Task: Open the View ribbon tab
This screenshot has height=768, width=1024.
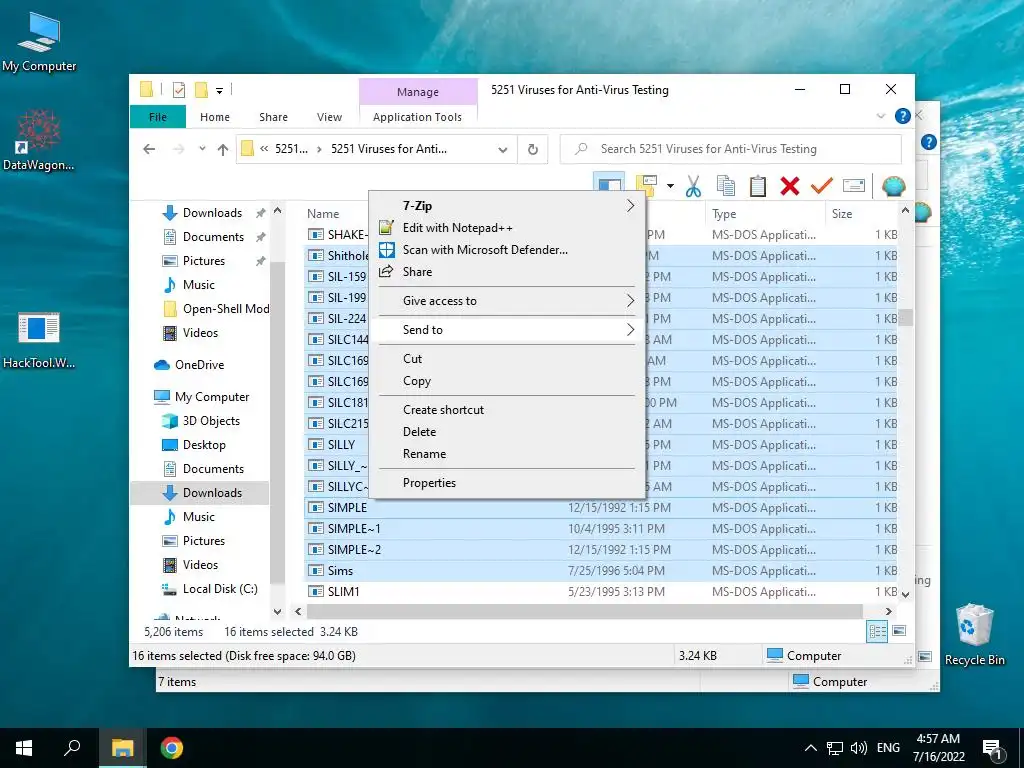Action: pyautogui.click(x=329, y=117)
